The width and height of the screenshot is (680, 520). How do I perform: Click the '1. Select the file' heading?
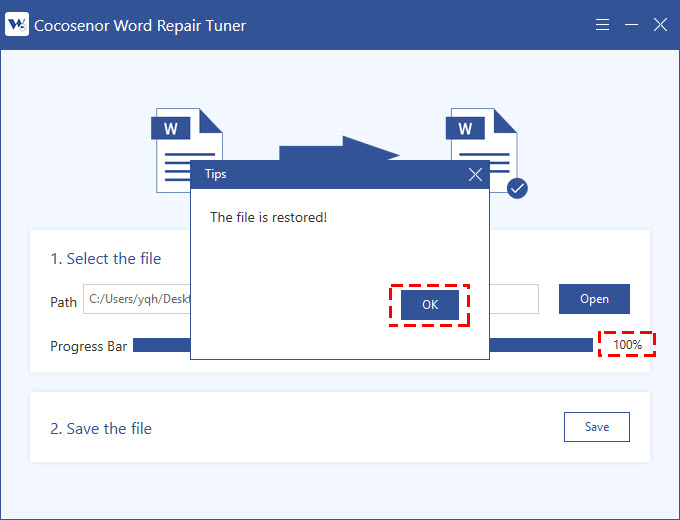pyautogui.click(x=106, y=258)
